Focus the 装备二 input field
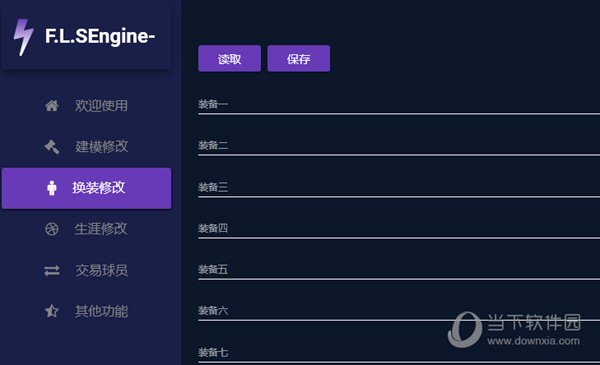The width and height of the screenshot is (600, 365). tap(399, 146)
